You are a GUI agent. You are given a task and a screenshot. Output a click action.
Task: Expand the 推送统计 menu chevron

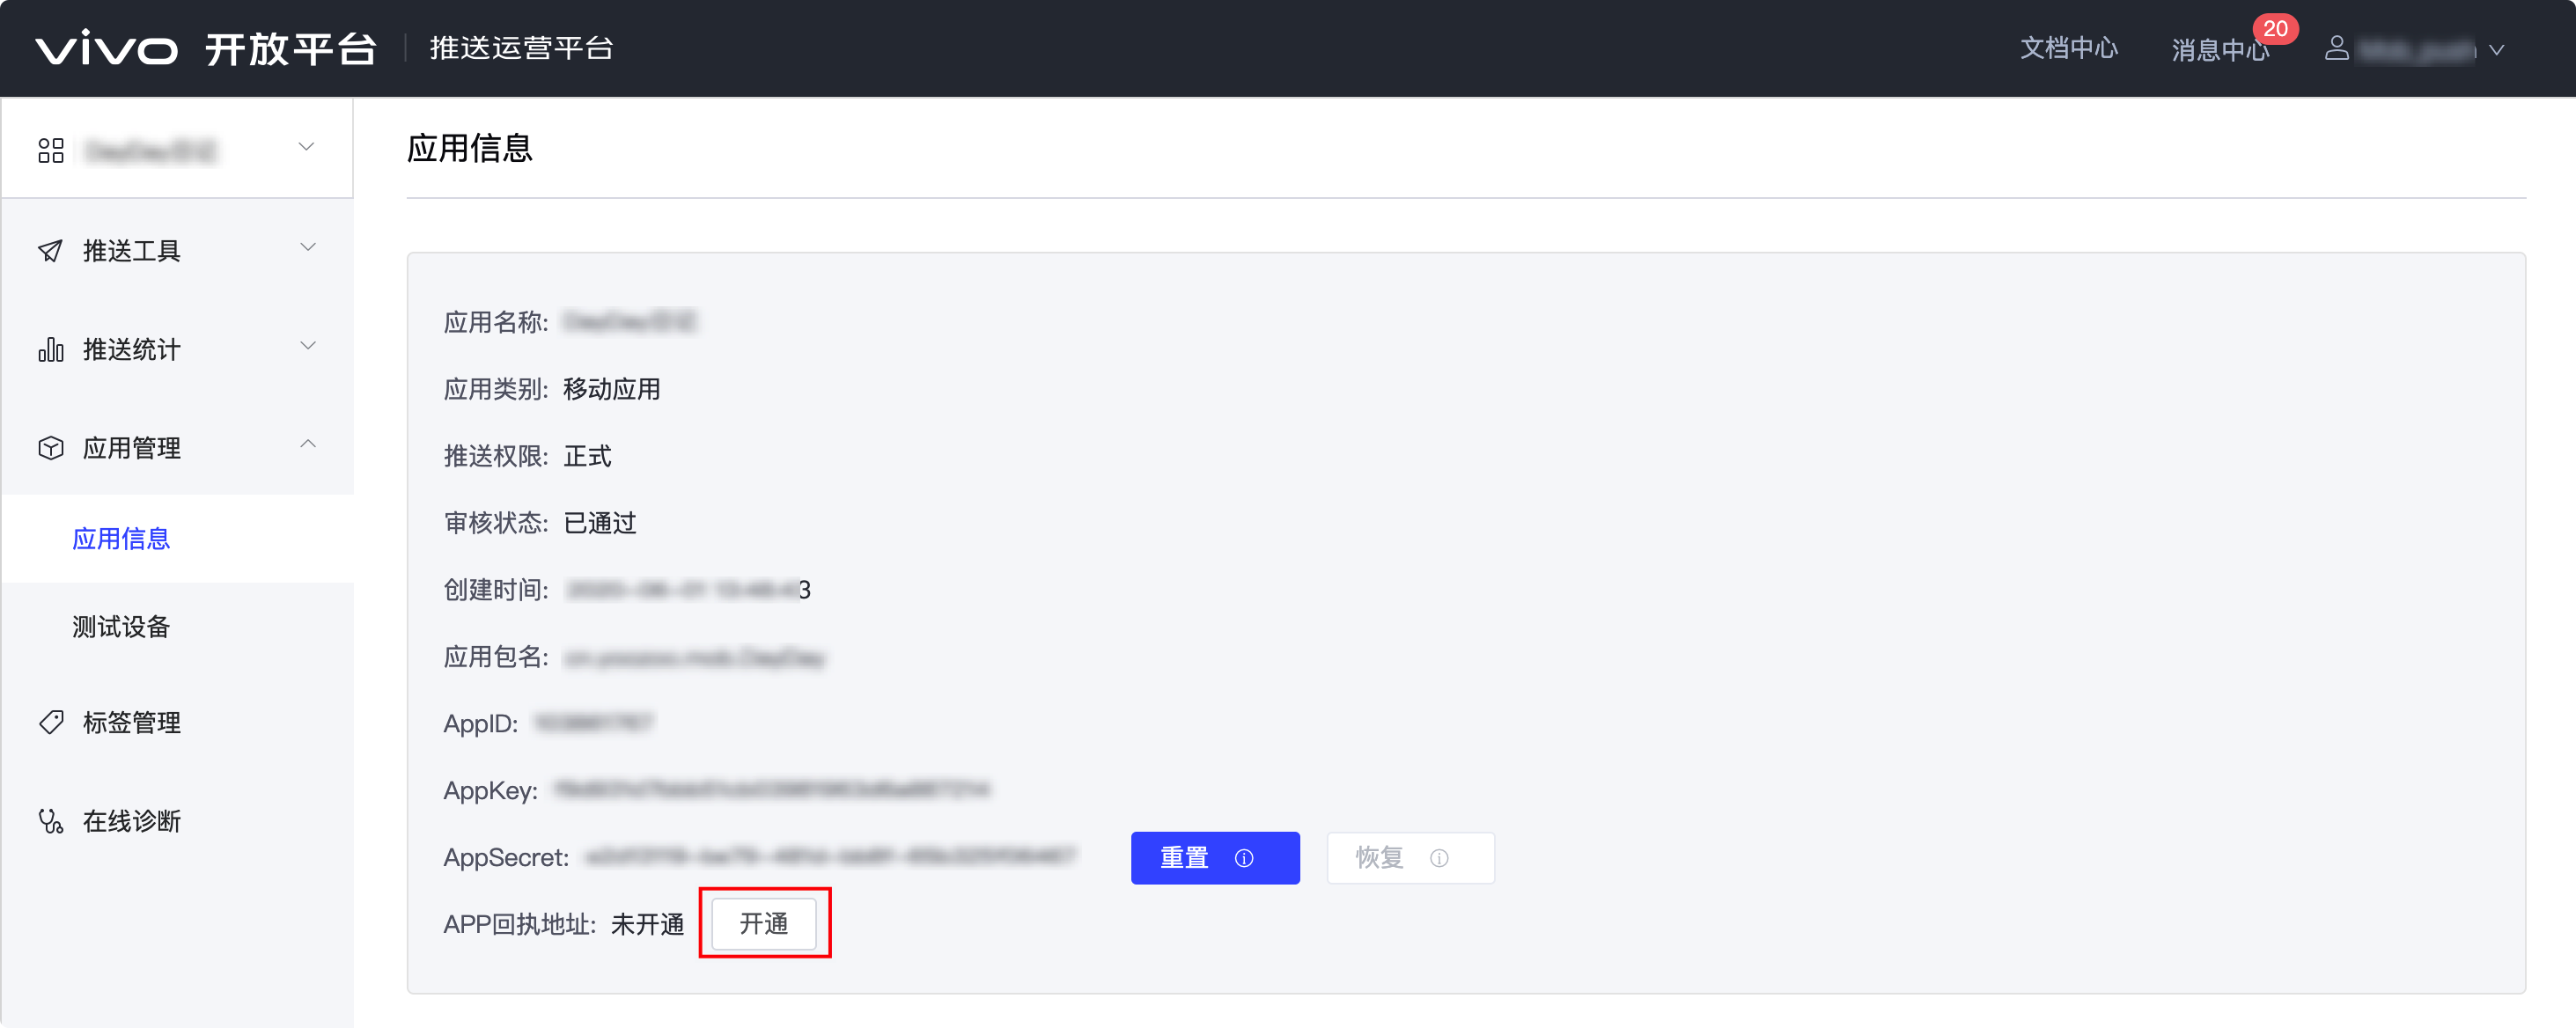pos(308,346)
